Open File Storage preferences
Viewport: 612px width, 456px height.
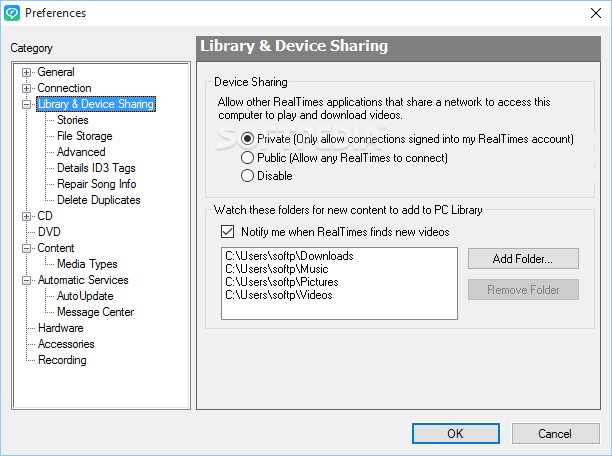(85, 136)
